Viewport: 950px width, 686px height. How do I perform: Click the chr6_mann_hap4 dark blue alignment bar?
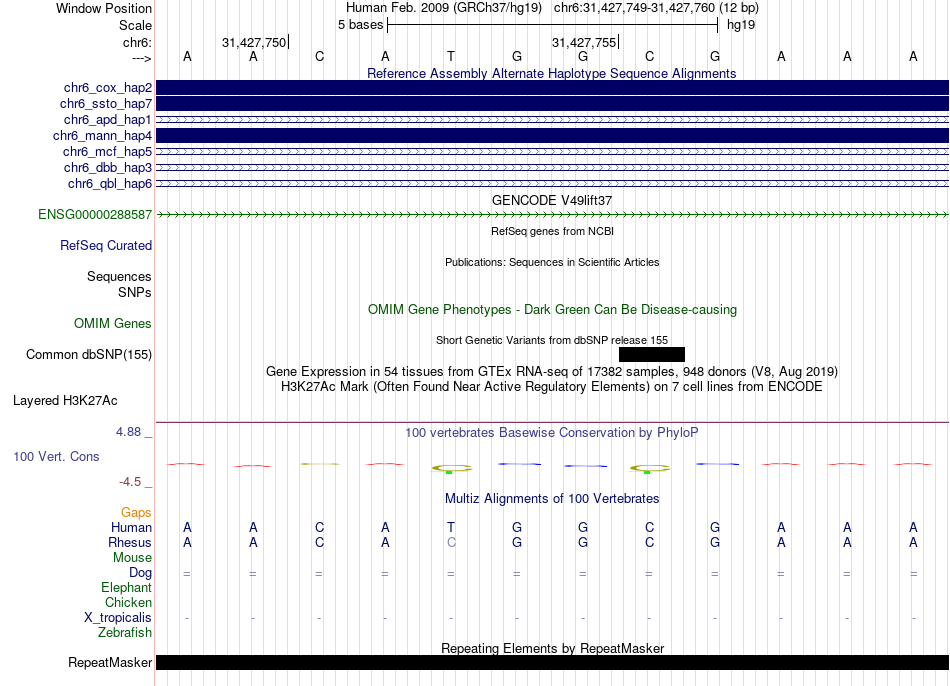[x=553, y=136]
